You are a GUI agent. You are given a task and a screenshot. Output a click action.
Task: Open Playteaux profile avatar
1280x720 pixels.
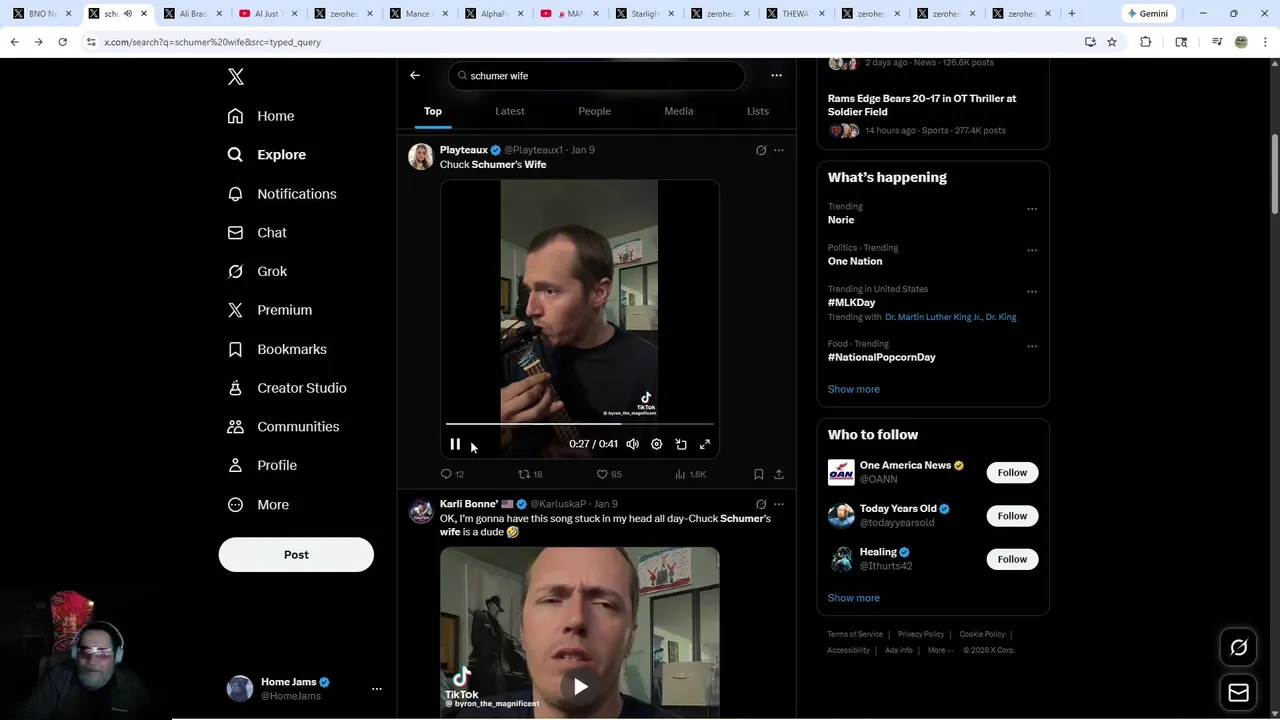(x=421, y=157)
